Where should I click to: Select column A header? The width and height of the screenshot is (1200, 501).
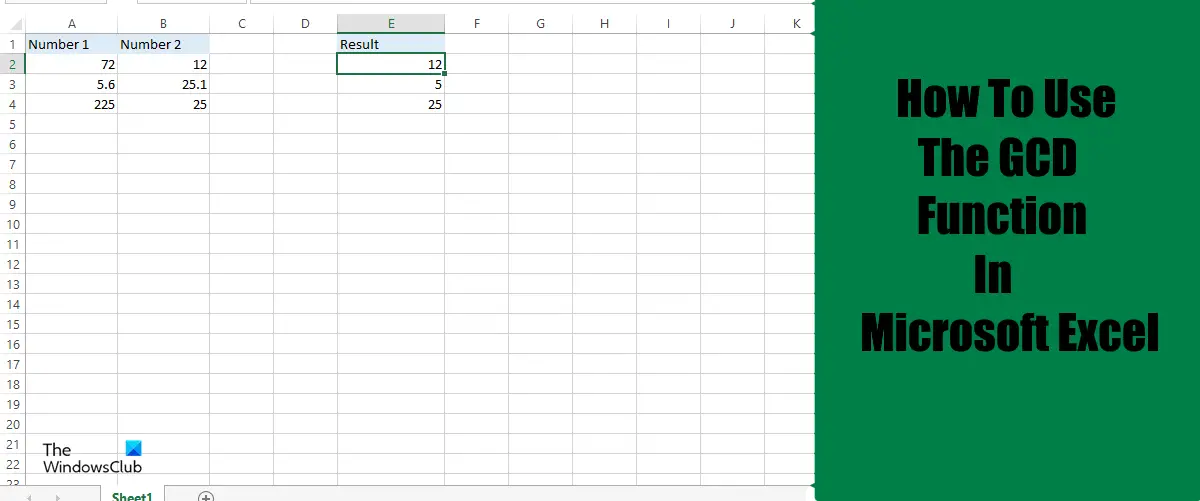point(72,23)
